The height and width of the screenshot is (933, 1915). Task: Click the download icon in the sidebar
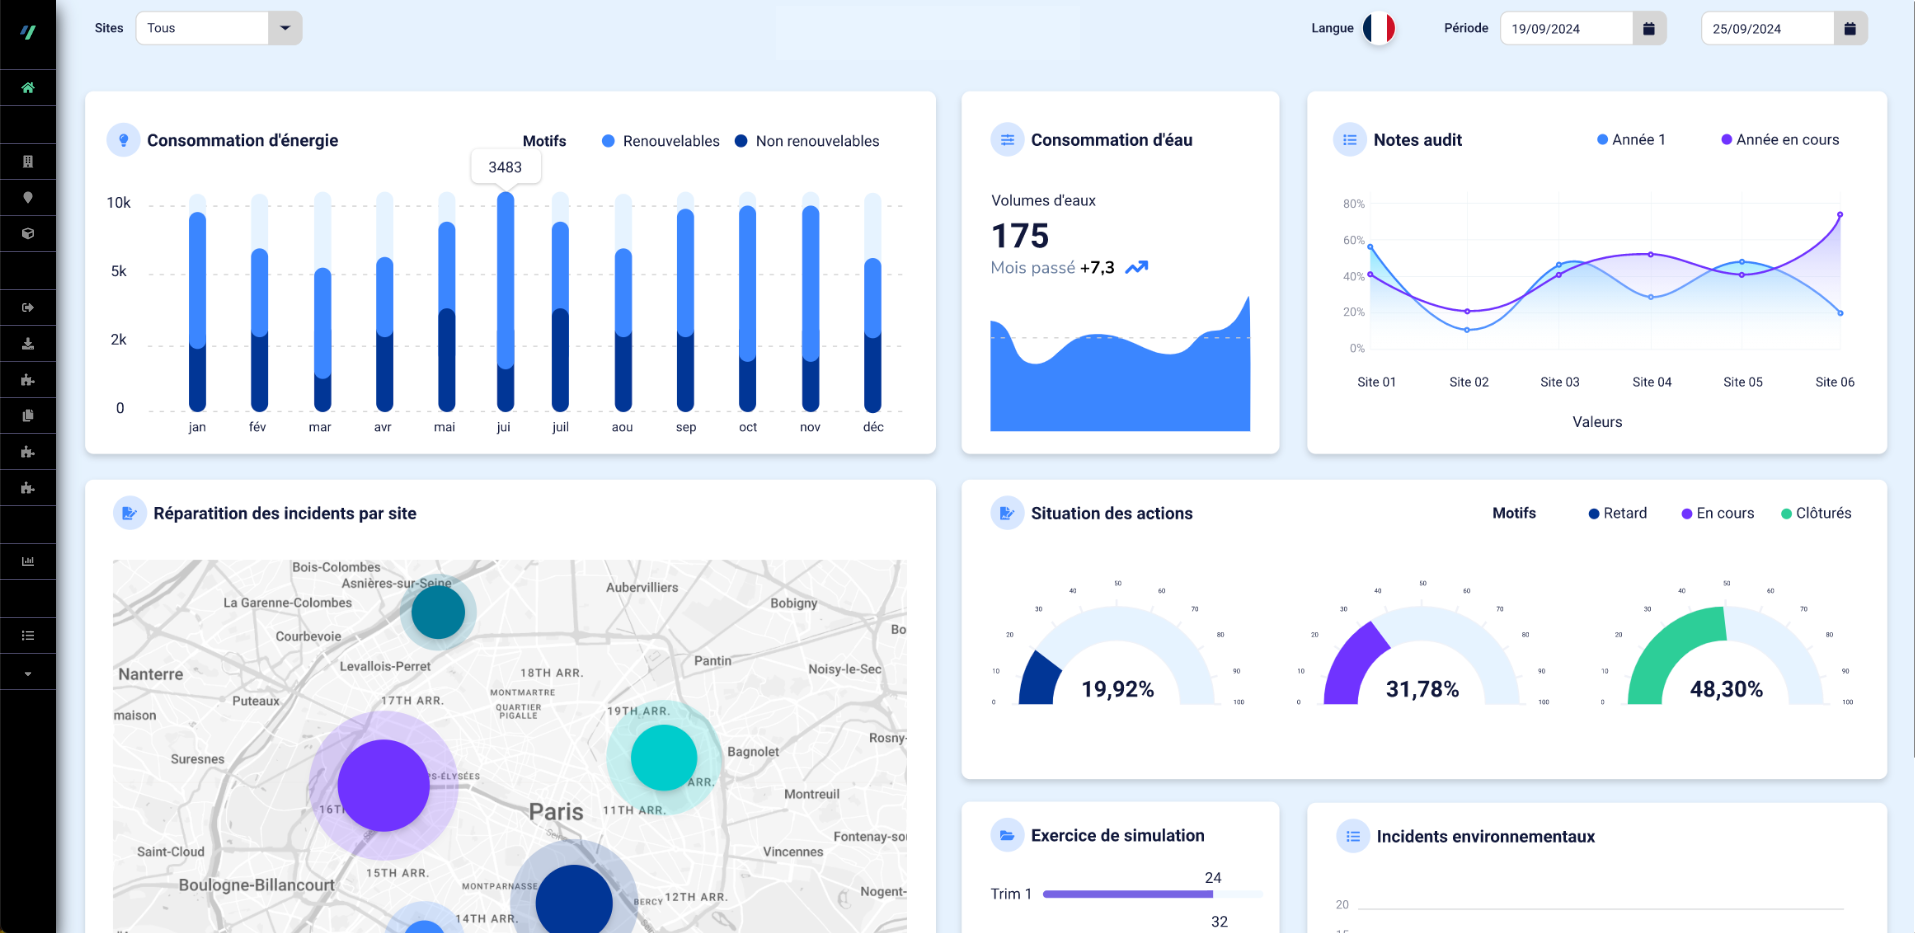[x=28, y=344]
